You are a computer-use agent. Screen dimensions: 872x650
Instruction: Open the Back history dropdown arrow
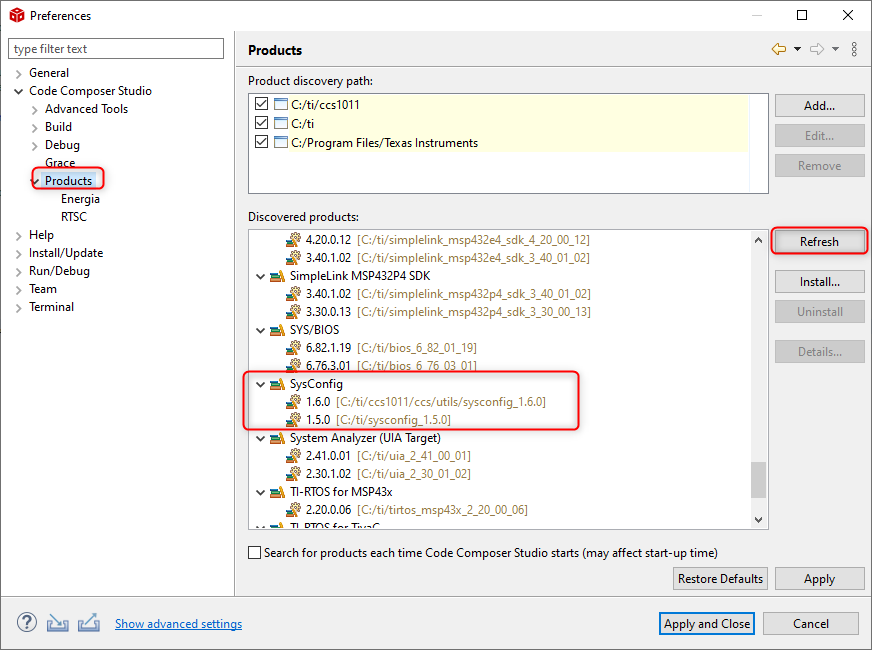(x=797, y=49)
